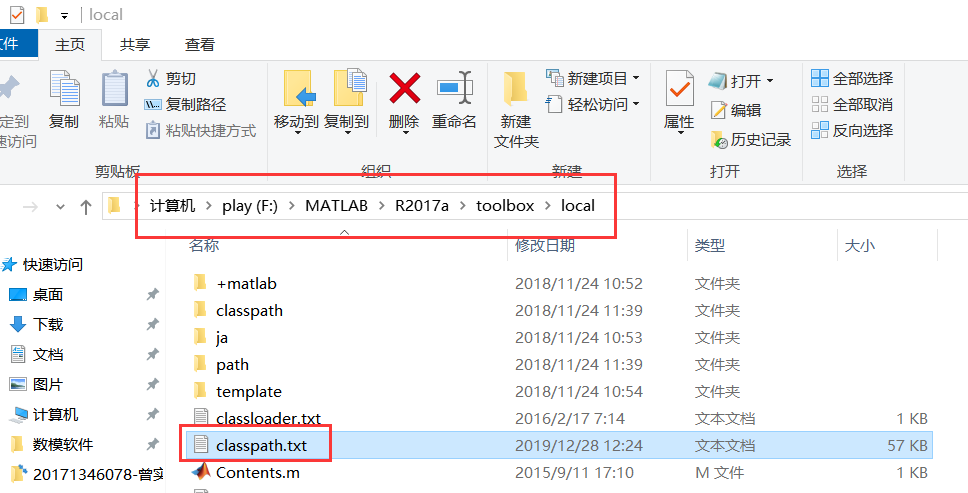
Task: Unpin Downloads (下载) using its pin icon
Action: click(152, 325)
